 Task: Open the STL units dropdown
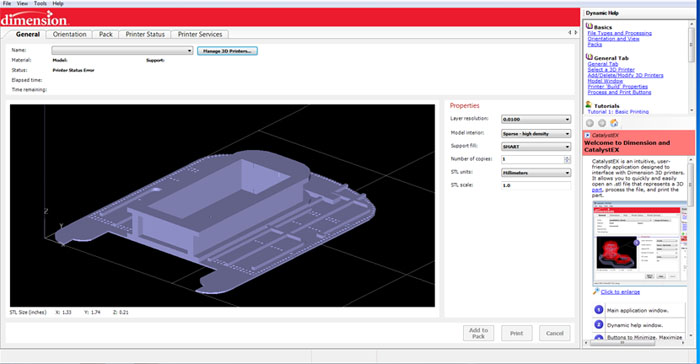[x=536, y=172]
